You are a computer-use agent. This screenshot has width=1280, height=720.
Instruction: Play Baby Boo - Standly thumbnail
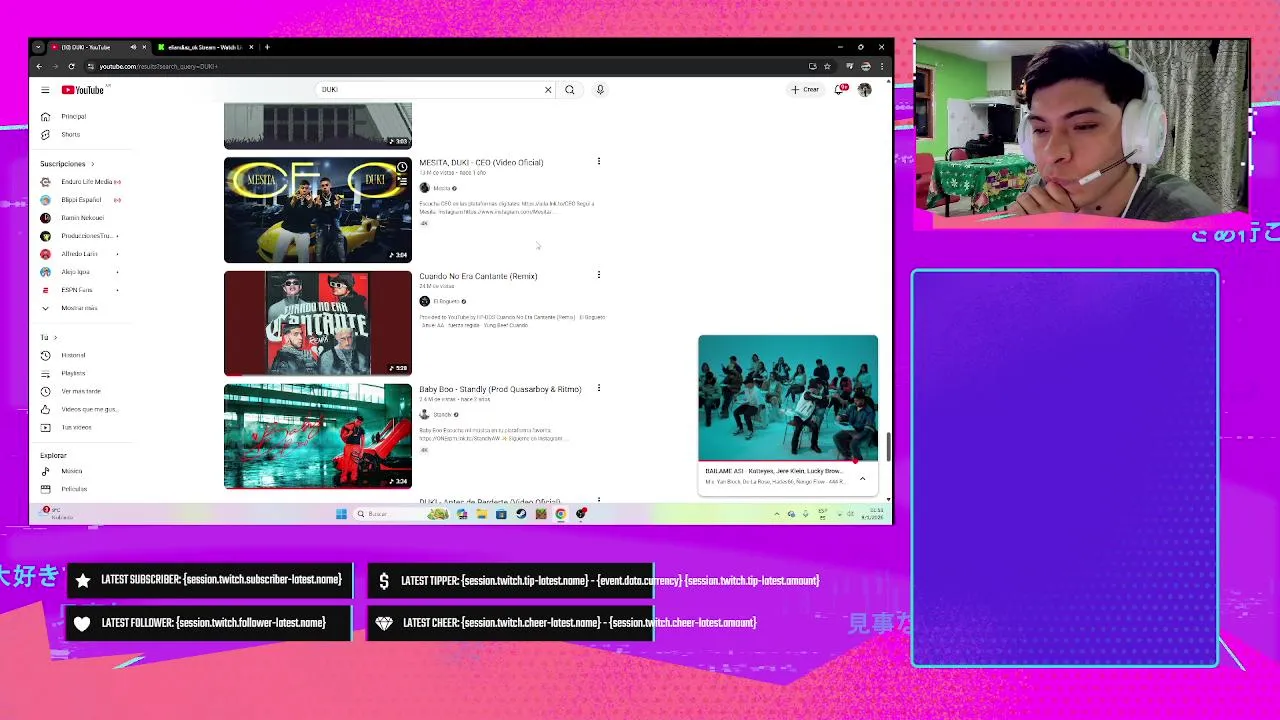pyautogui.click(x=318, y=436)
